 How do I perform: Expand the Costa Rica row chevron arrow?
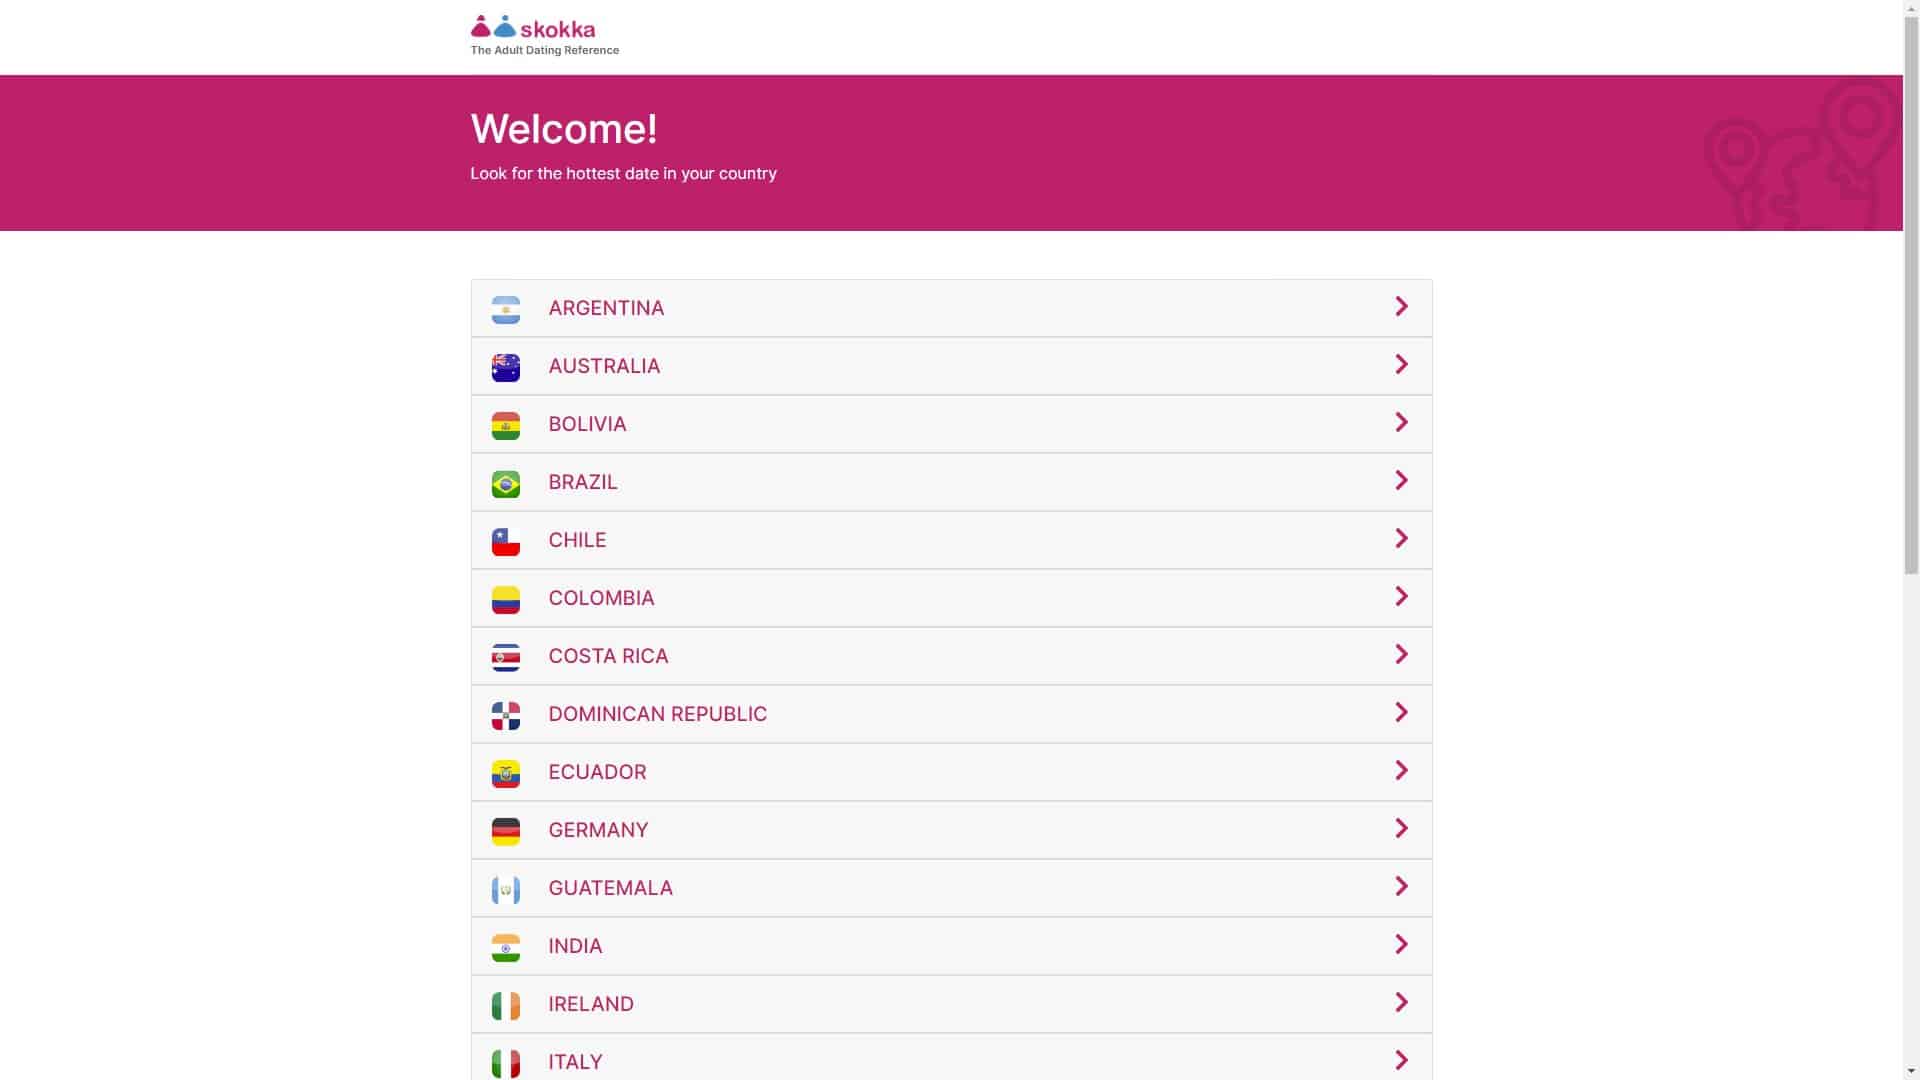1401,654
